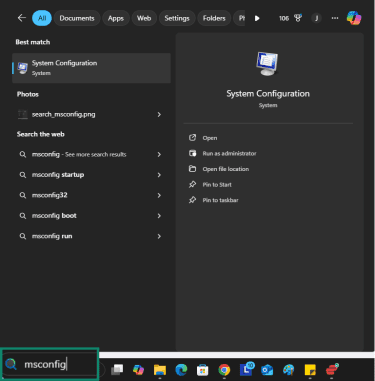Go back with the left arrow
This screenshot has height=381, width=375.
tap(22, 18)
